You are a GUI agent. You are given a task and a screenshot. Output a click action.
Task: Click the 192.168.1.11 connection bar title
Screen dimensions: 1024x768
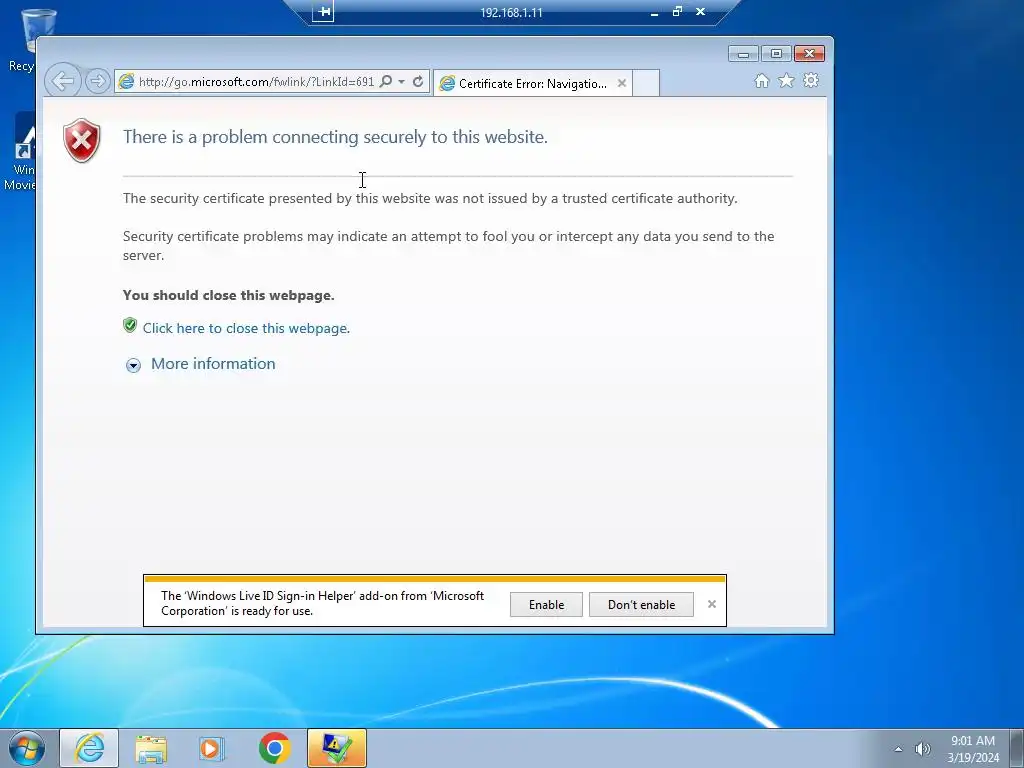511,12
